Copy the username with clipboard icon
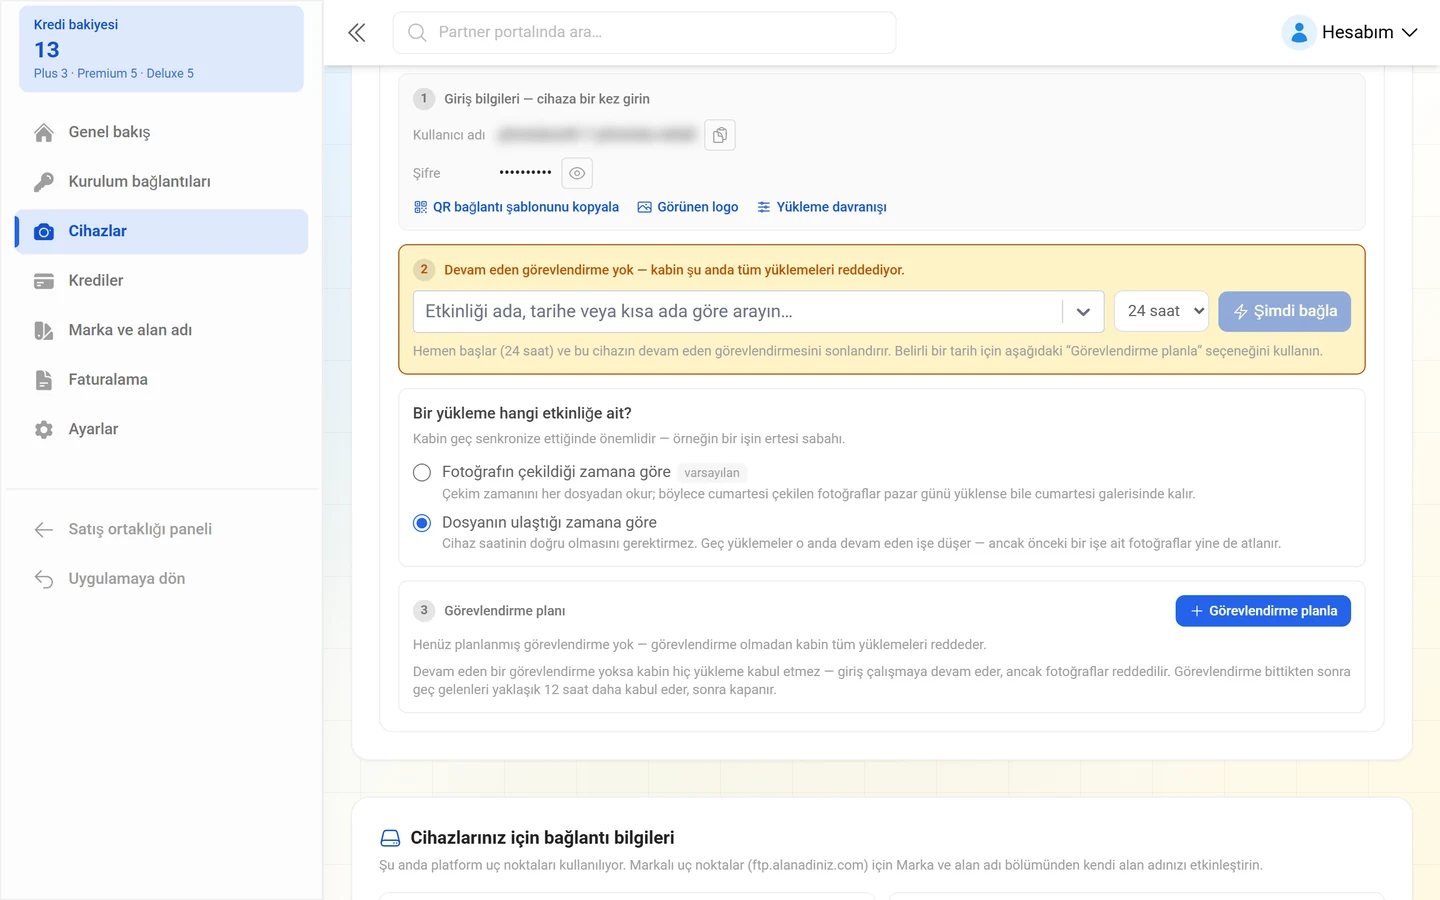1440x900 pixels. click(720, 135)
